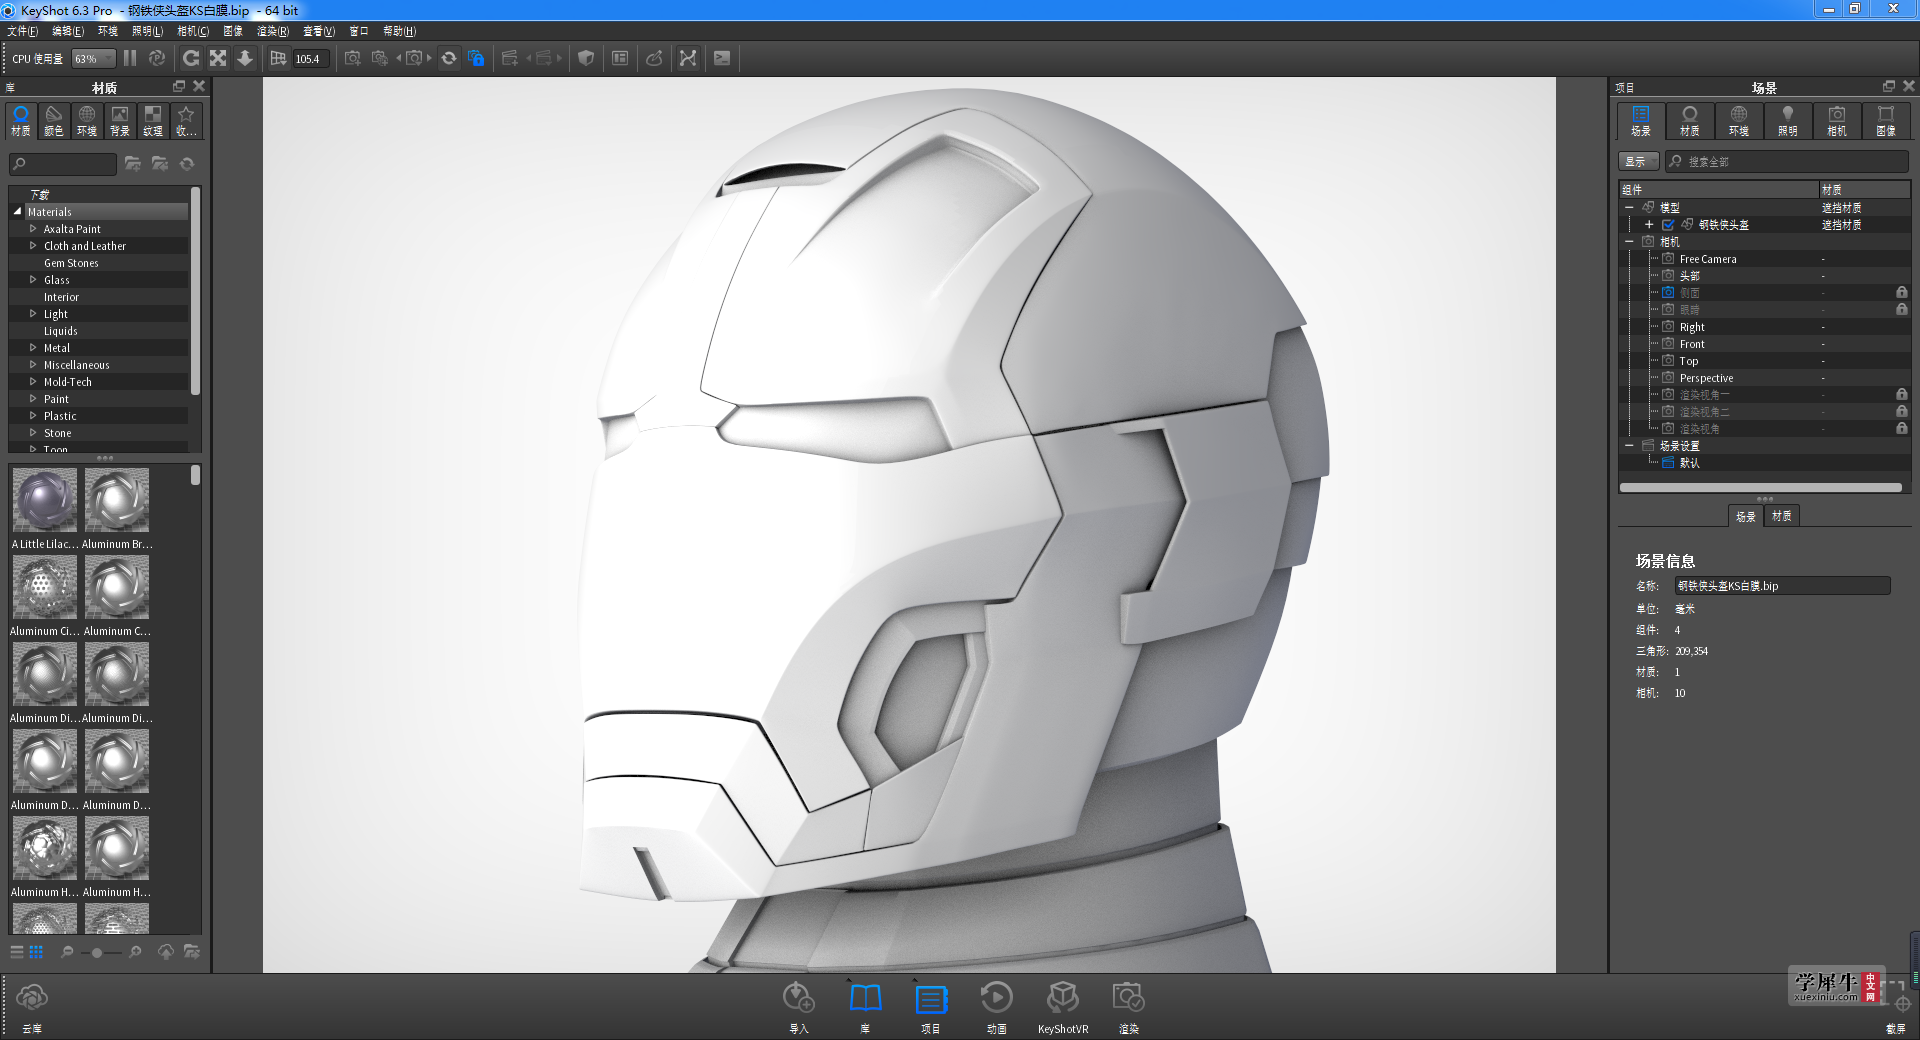Select the library 颜色 tab

[x=54, y=121]
